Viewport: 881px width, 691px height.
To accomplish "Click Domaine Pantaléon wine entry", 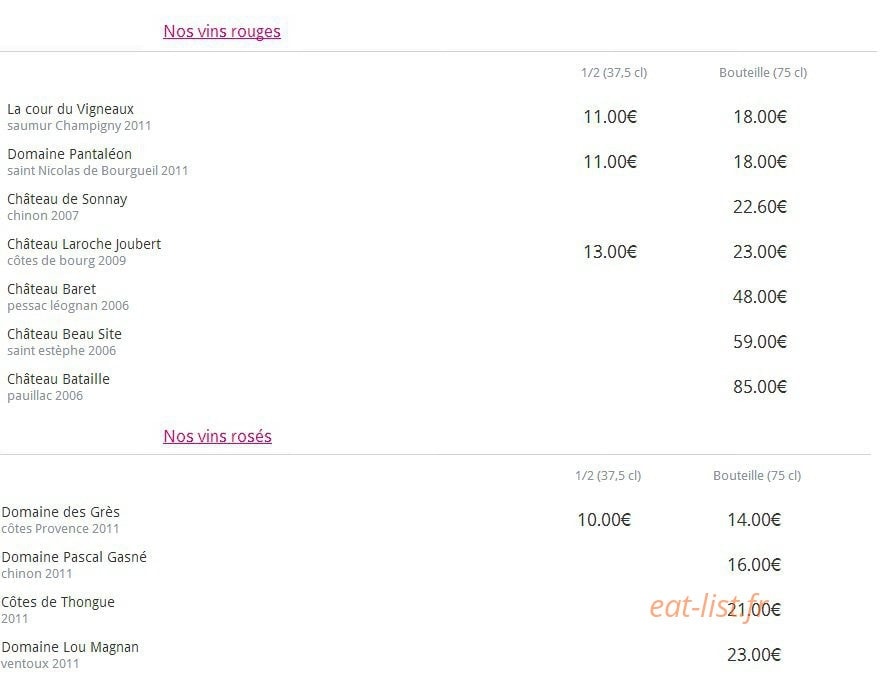I will tap(69, 154).
